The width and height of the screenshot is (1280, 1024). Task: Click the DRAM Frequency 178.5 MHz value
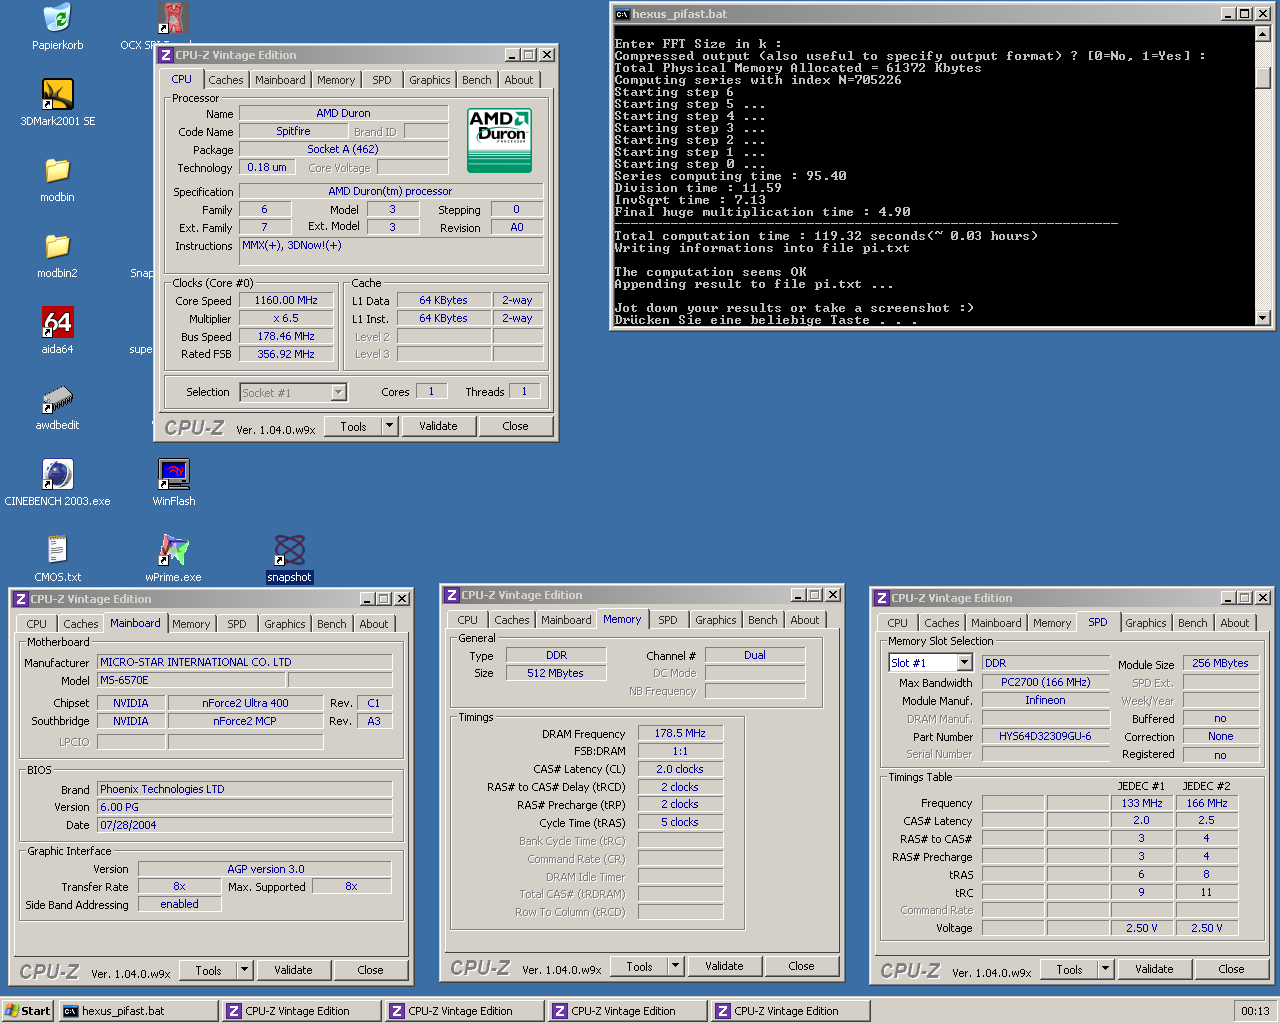coord(680,733)
